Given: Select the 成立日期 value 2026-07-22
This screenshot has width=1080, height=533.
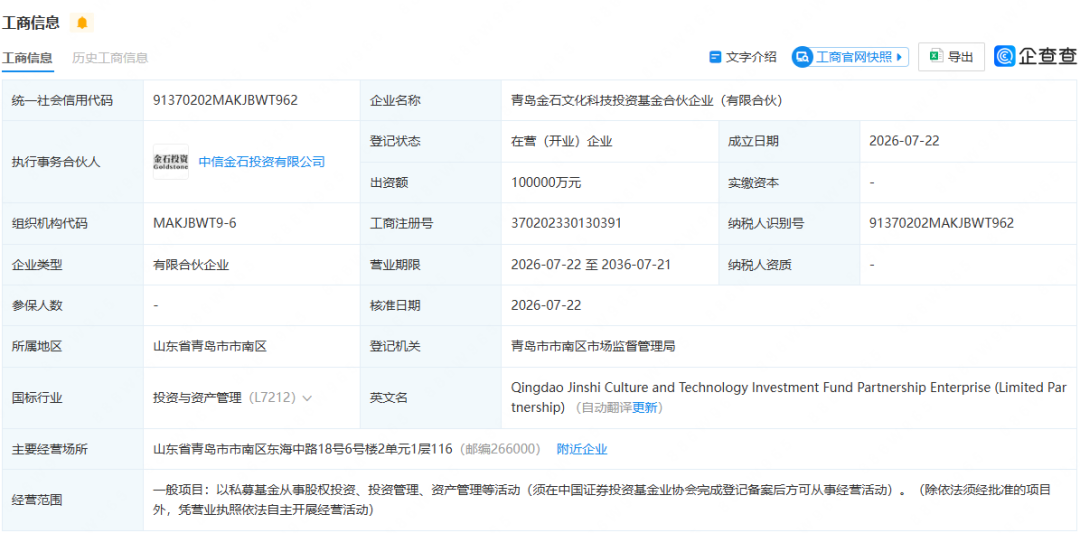Looking at the screenshot, I should (904, 141).
